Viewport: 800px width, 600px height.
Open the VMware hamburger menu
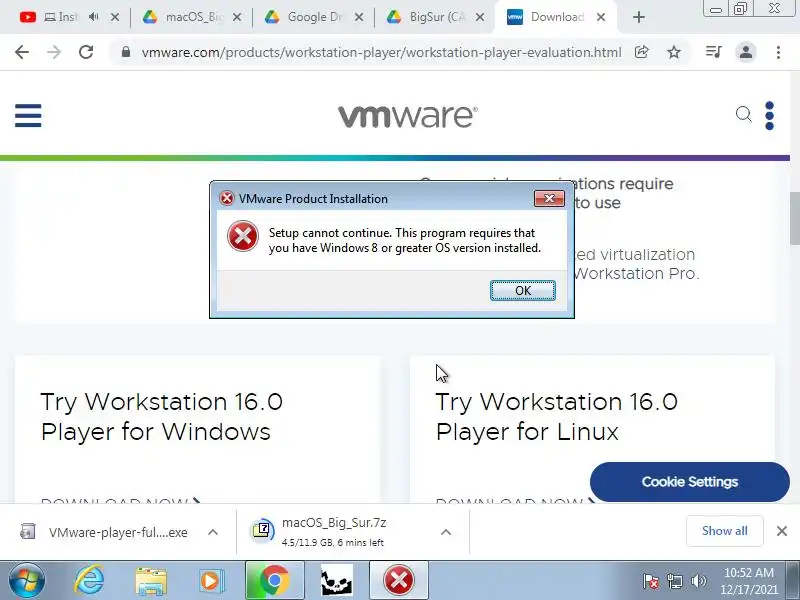28,116
